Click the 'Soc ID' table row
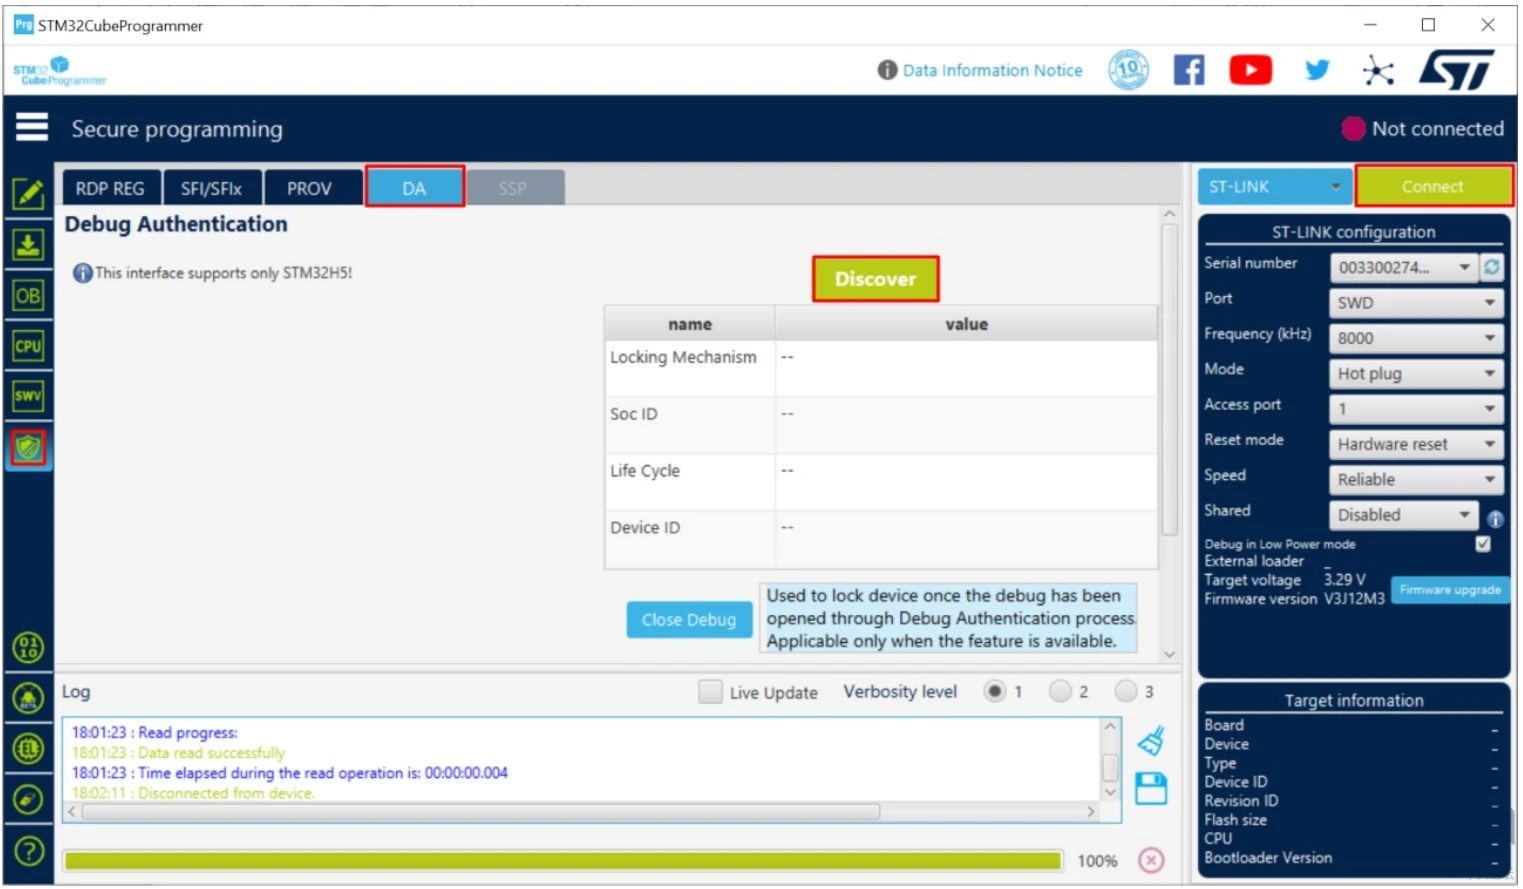Viewport: 1523px width, 889px height. [x=881, y=425]
